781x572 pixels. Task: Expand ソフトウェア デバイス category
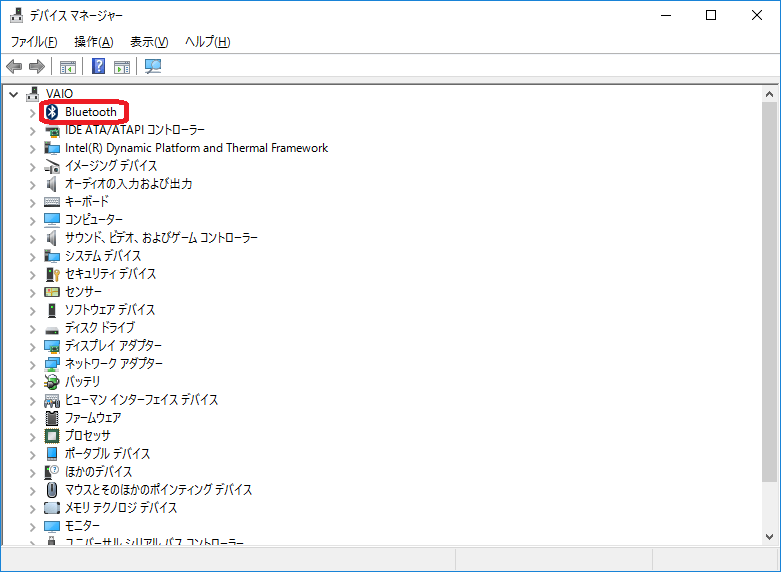(x=32, y=311)
